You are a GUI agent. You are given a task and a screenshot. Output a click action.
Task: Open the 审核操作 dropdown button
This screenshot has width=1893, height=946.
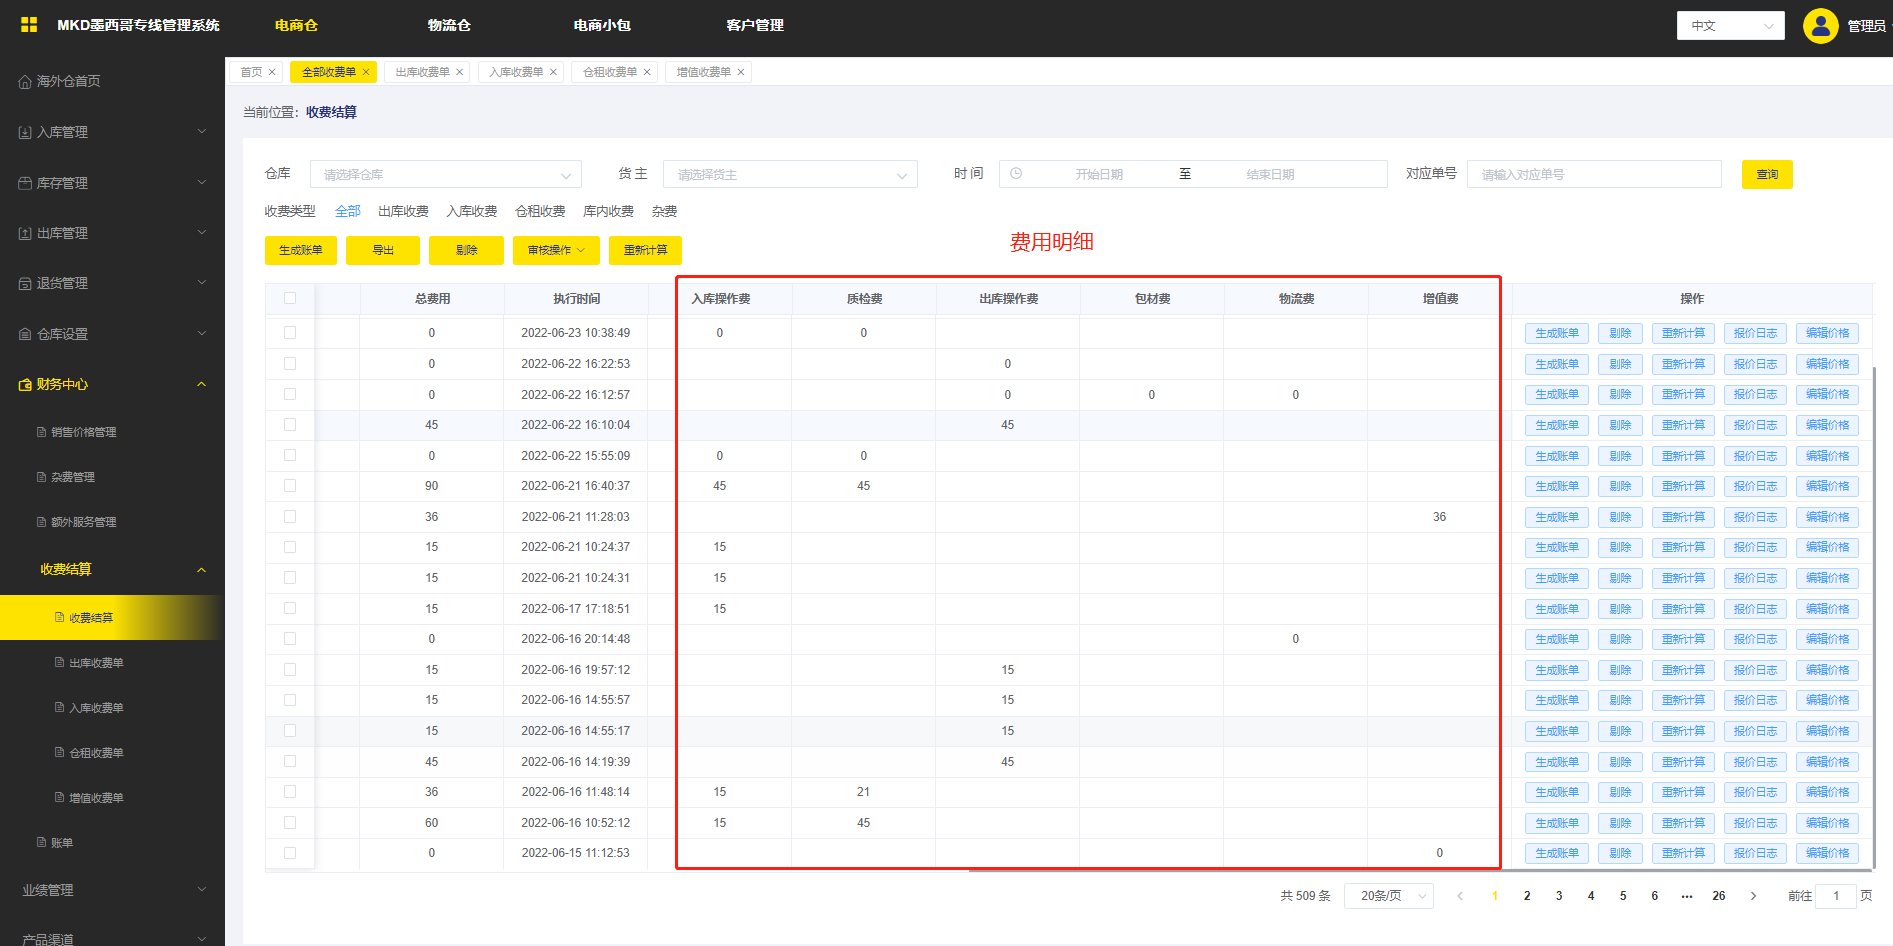(556, 250)
